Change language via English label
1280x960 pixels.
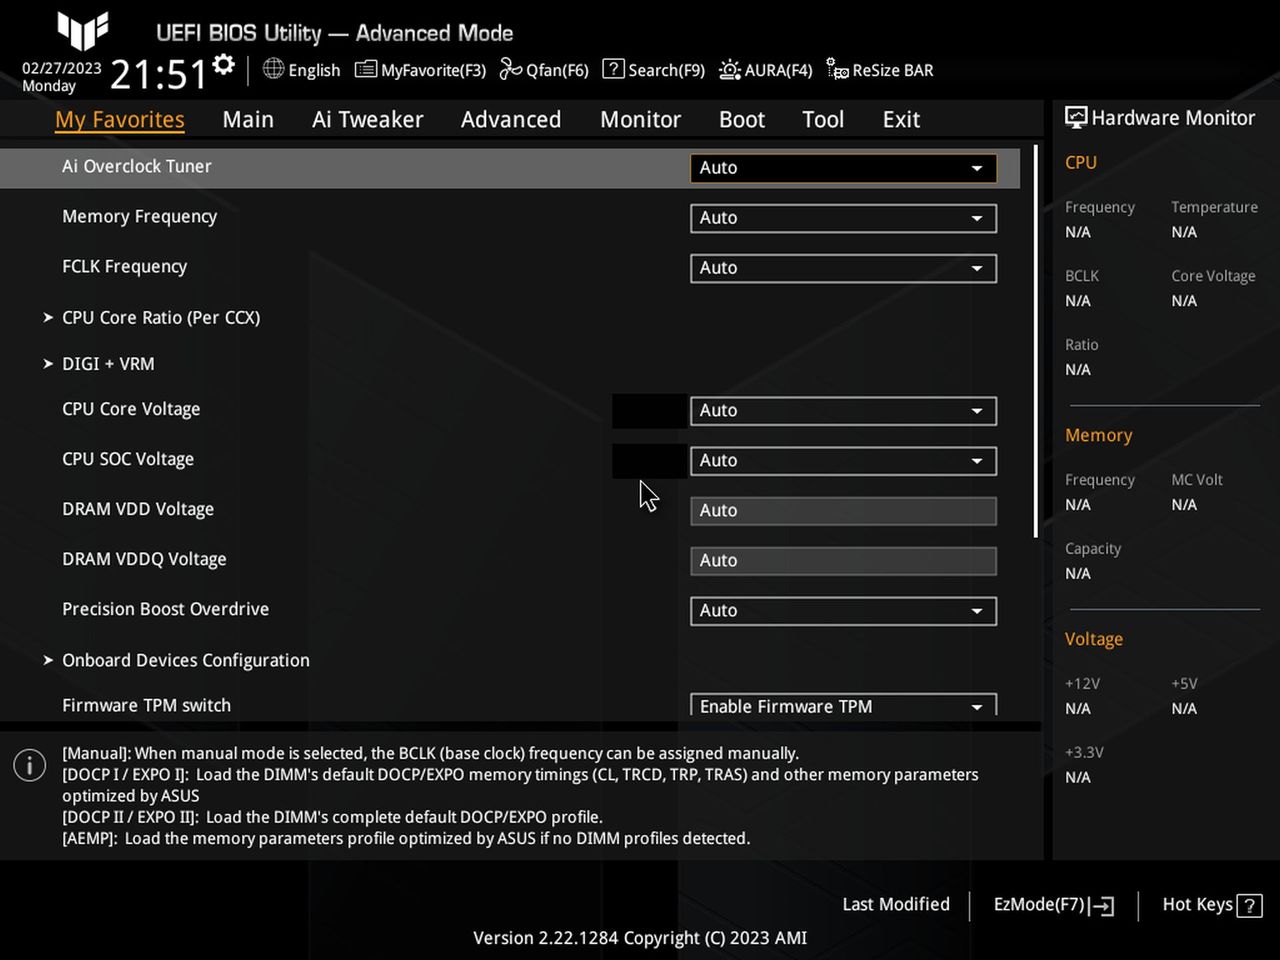pos(314,70)
